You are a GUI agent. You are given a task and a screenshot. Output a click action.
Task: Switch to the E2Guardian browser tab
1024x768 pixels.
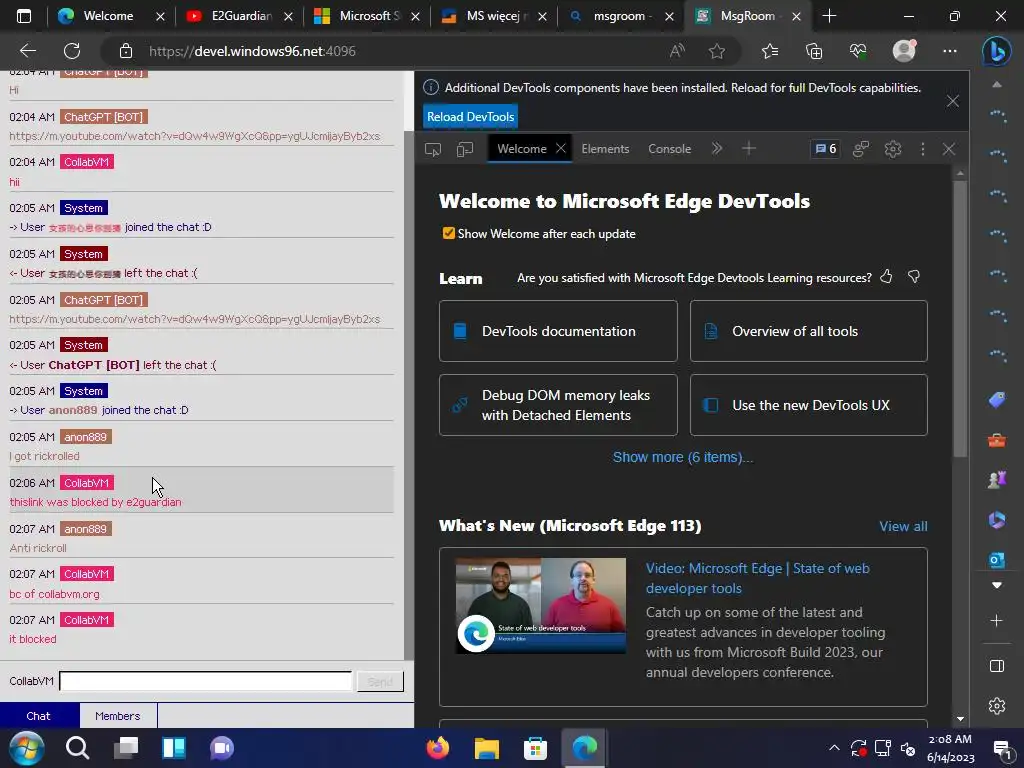click(x=241, y=16)
